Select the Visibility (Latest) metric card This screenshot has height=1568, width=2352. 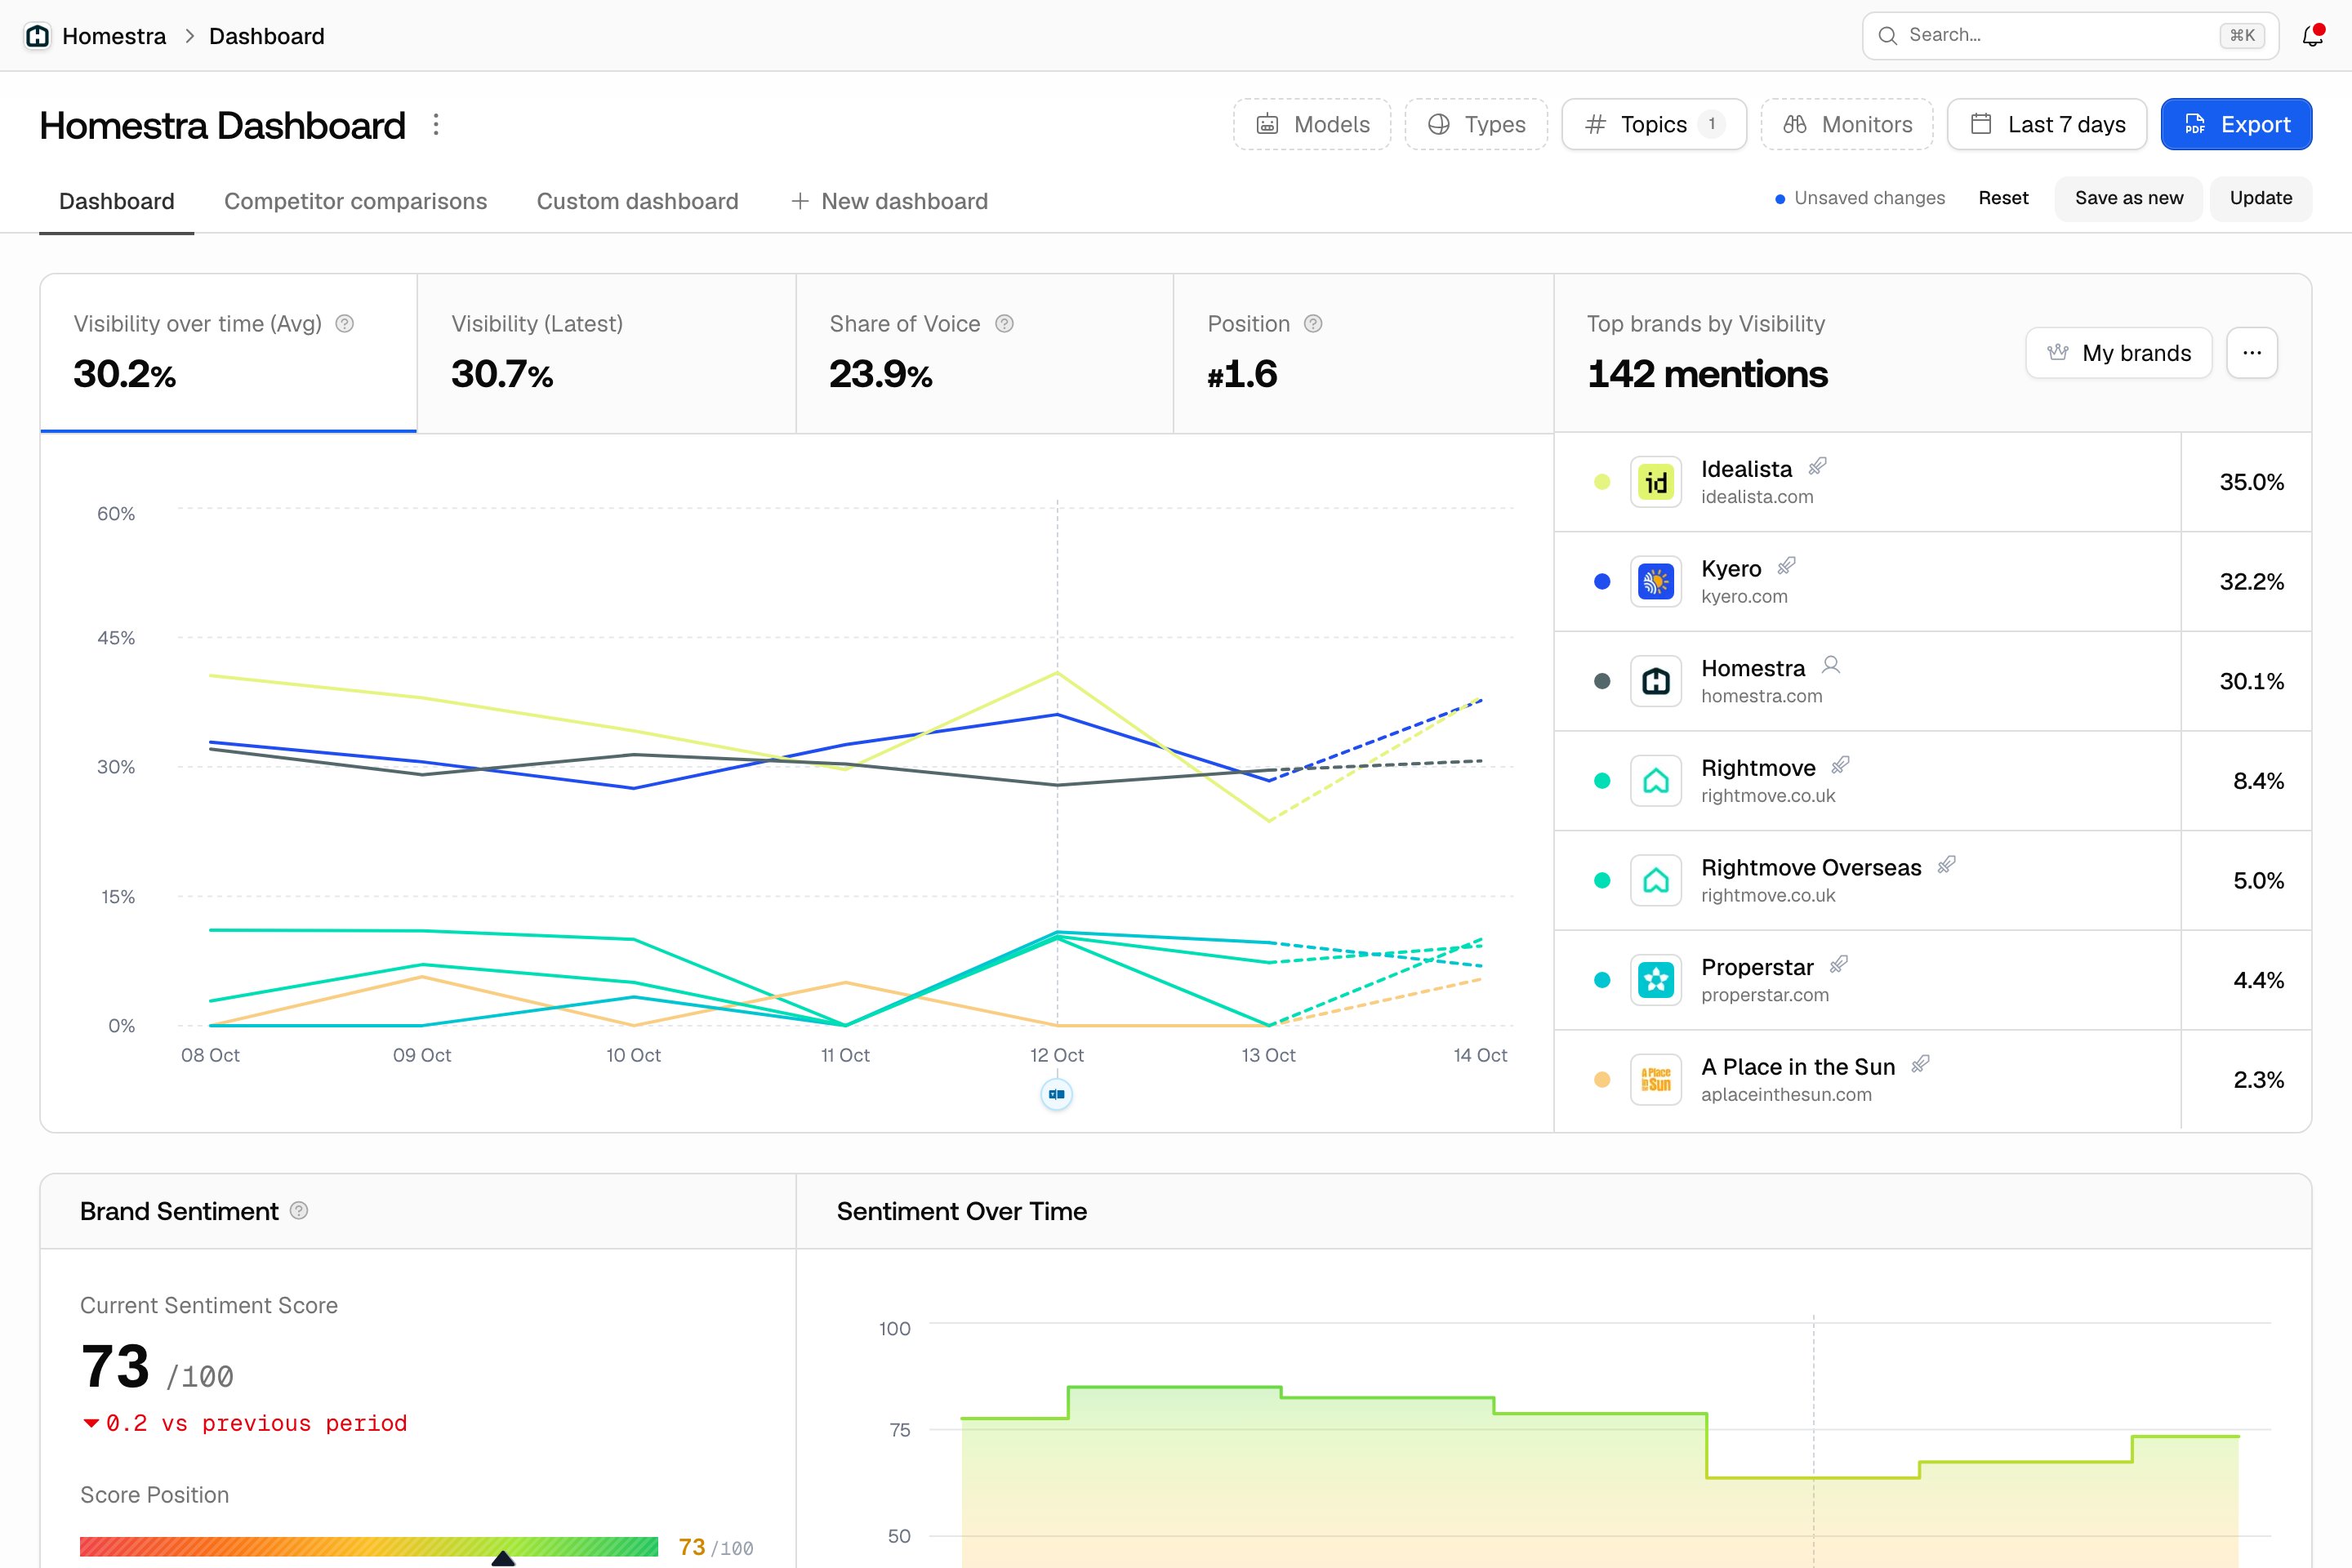[606, 353]
